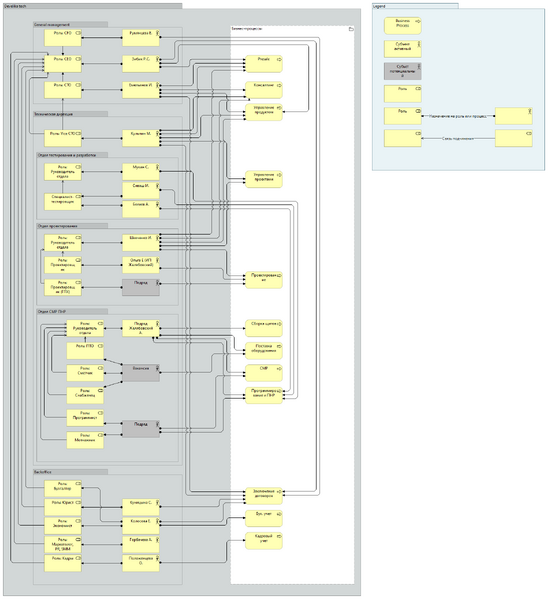Click the process icon on Legend Business Process
The width and height of the screenshot is (548, 599).
(418, 21)
